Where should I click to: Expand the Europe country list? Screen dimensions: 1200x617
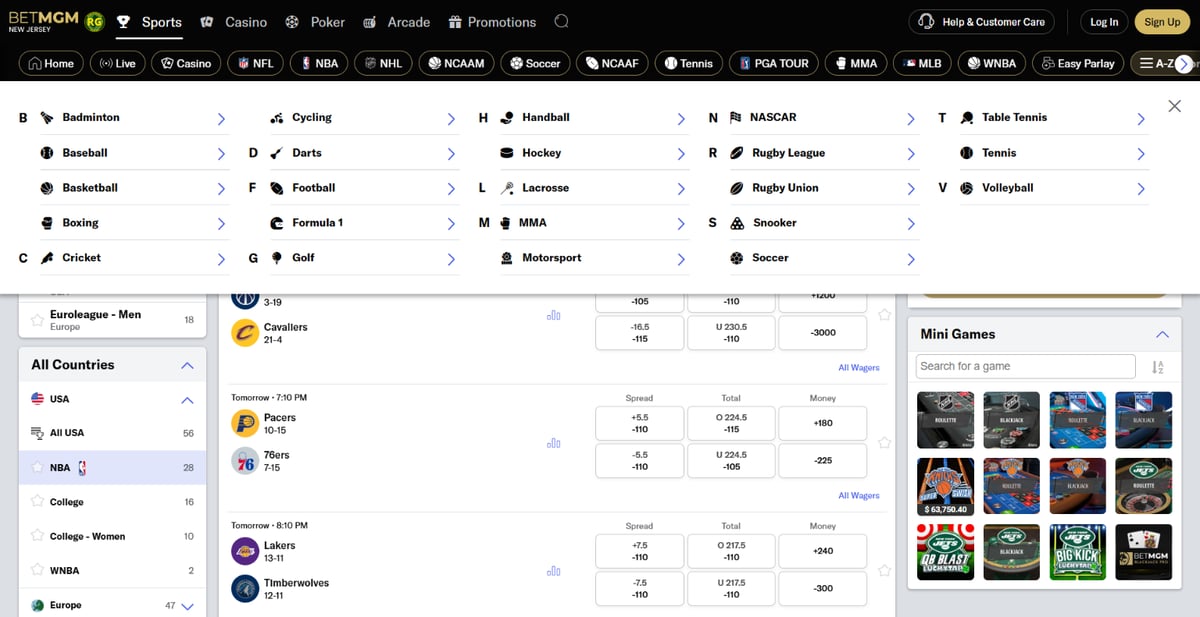(187, 606)
